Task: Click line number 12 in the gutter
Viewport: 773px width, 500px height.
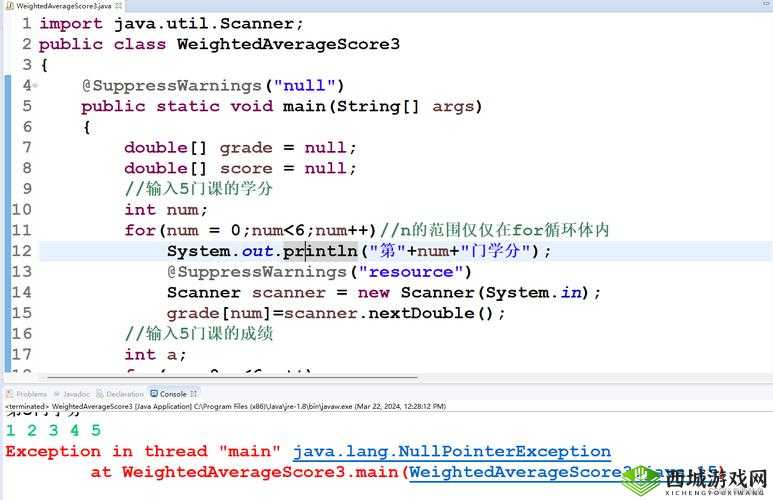Action: click(x=22, y=251)
